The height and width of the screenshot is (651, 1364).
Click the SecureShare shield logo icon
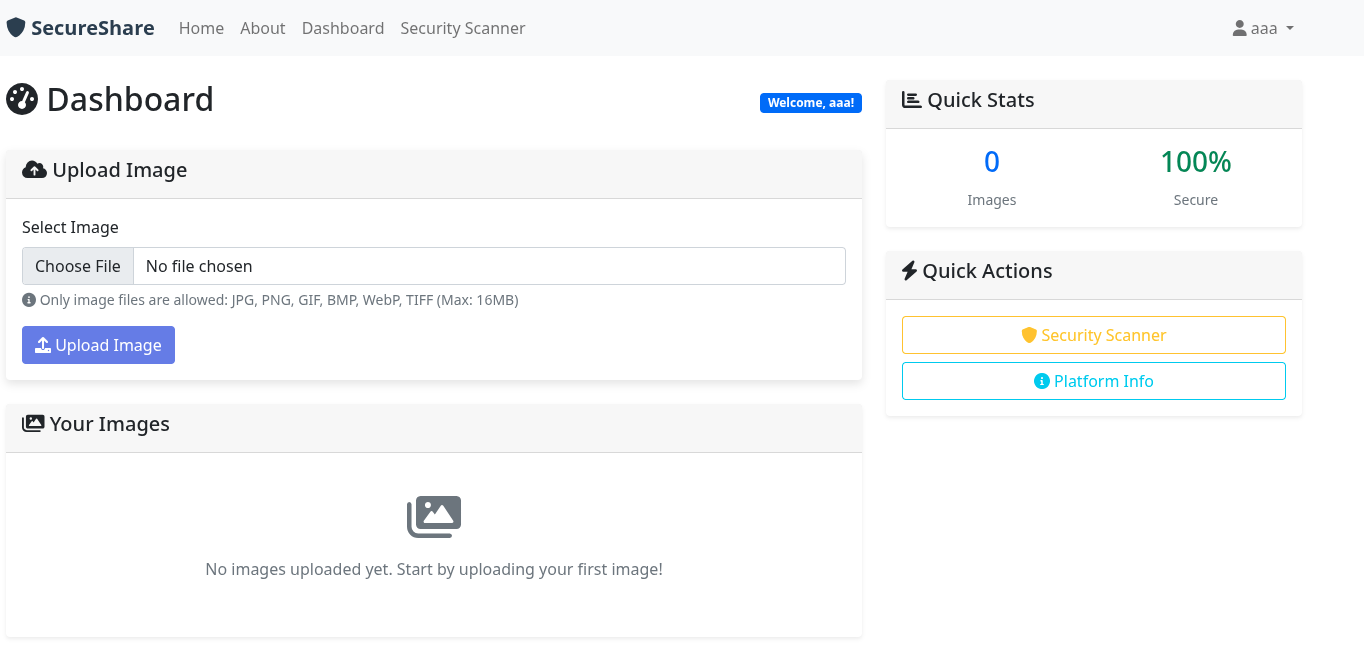(16, 28)
